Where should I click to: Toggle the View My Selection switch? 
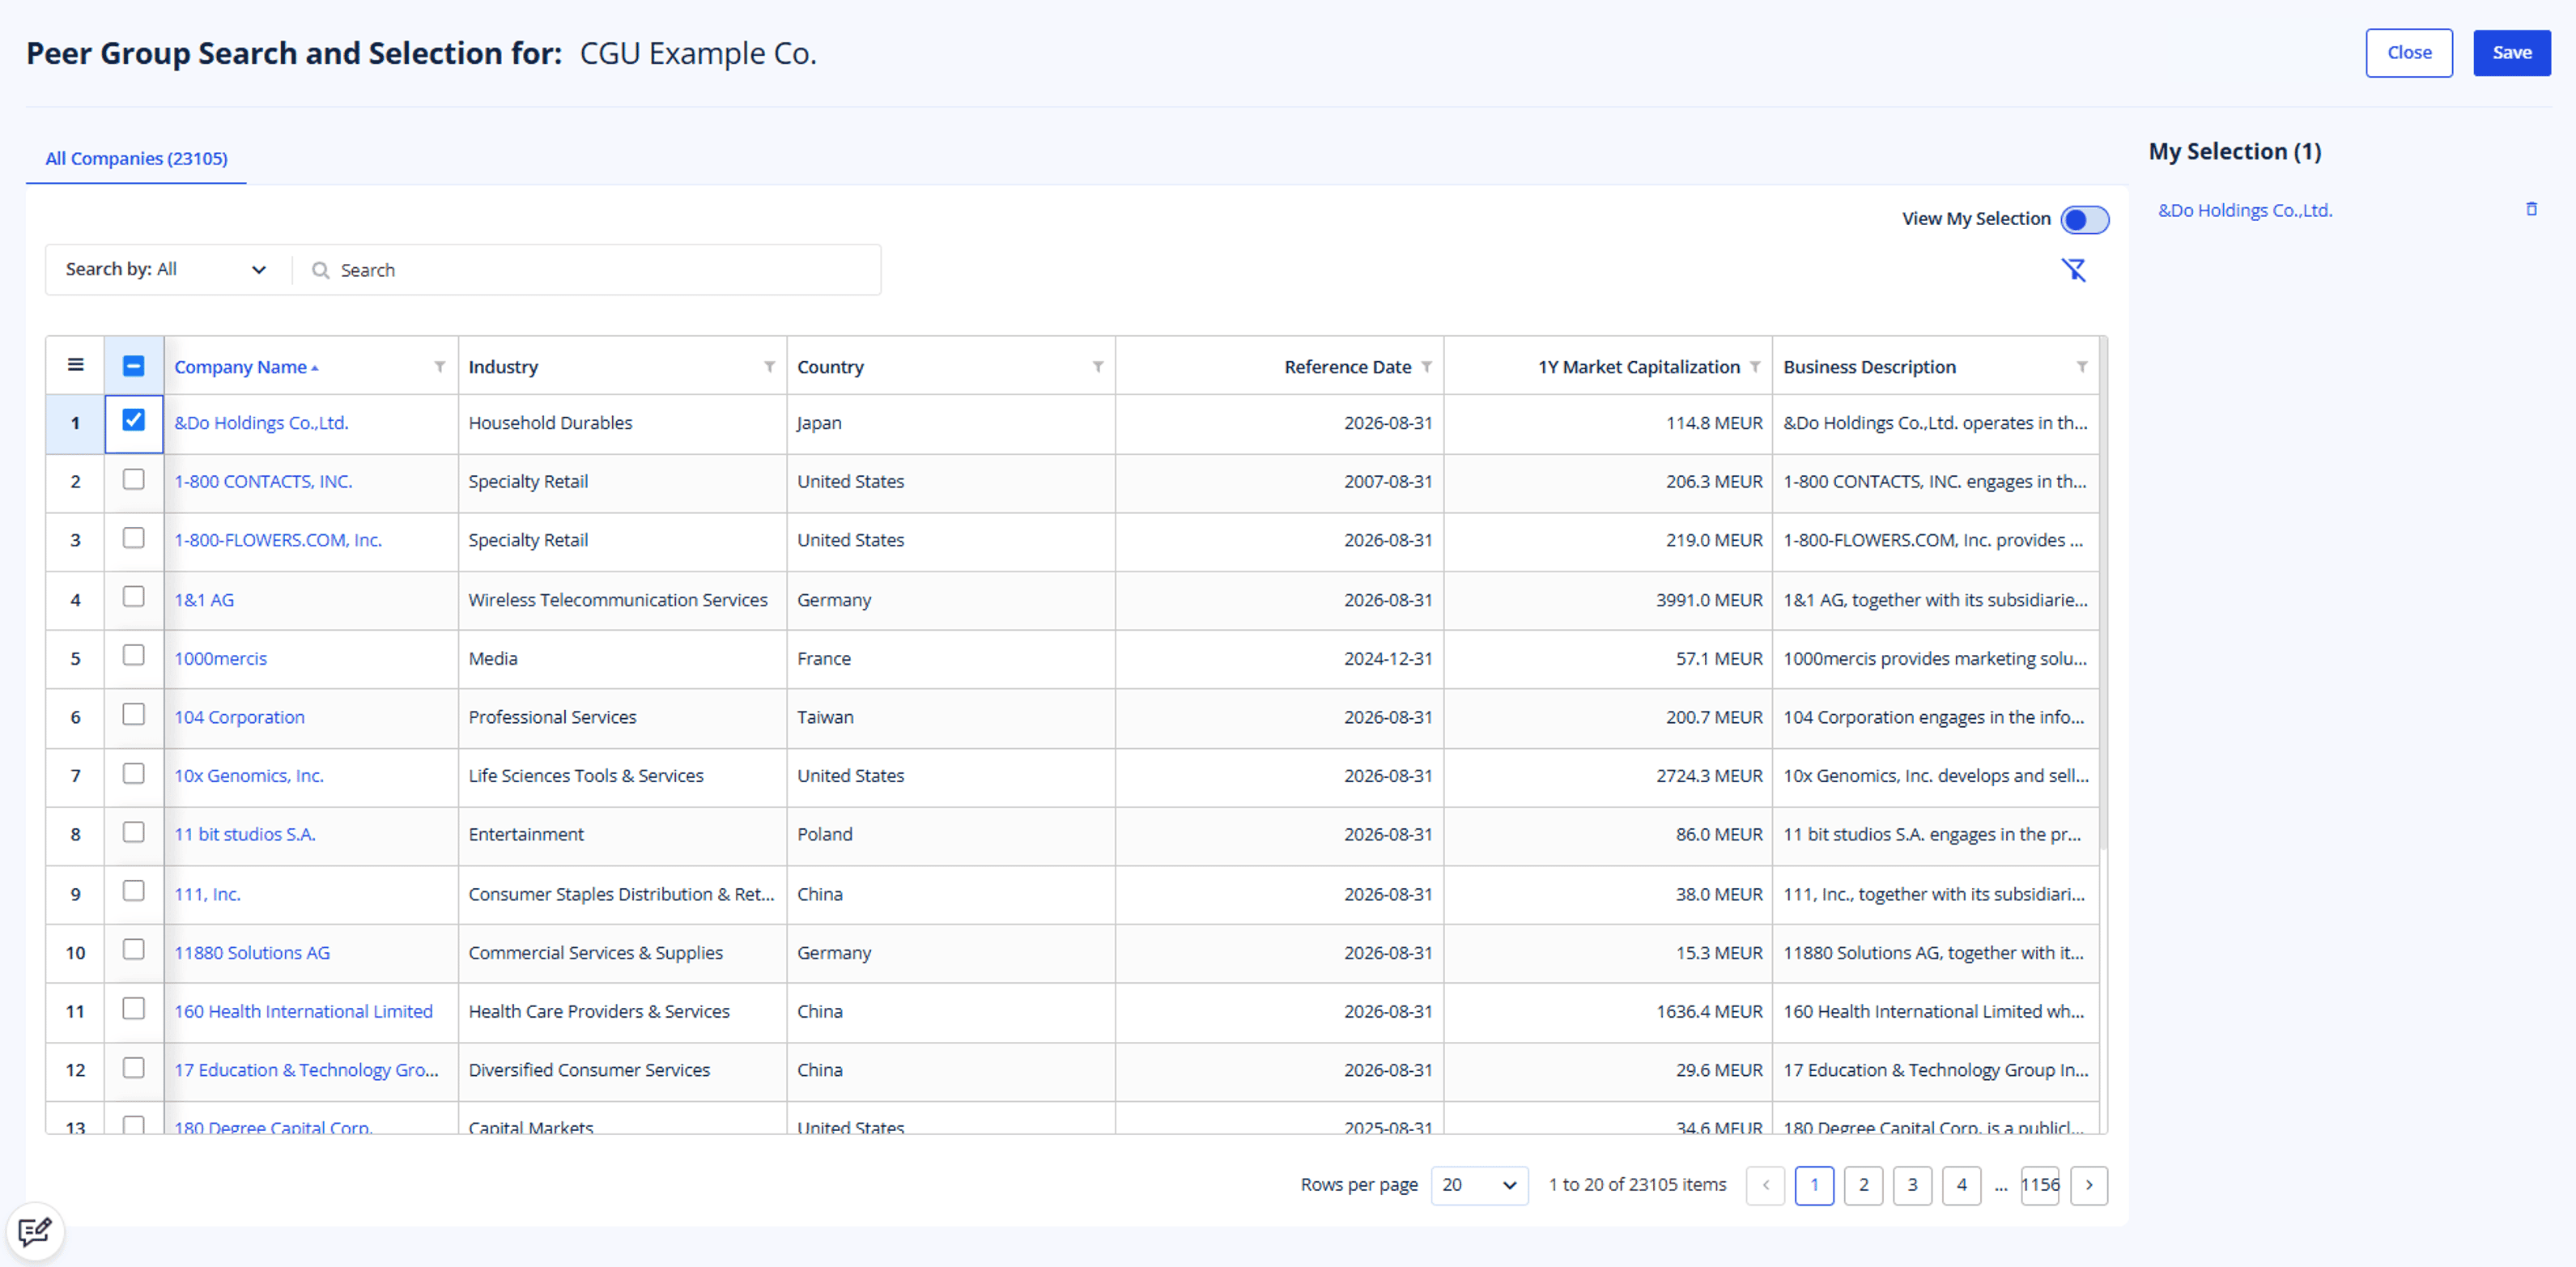[x=2085, y=219]
